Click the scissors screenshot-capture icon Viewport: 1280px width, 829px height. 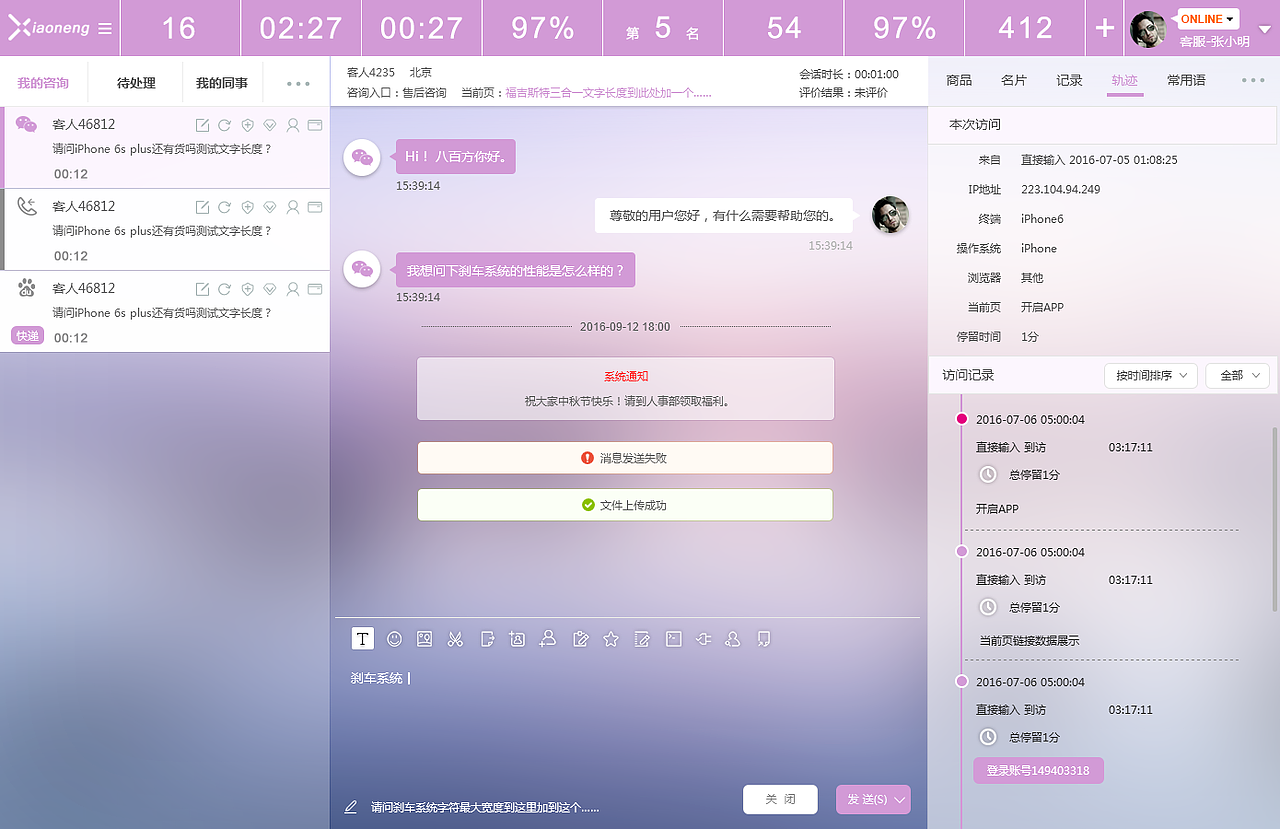455,639
